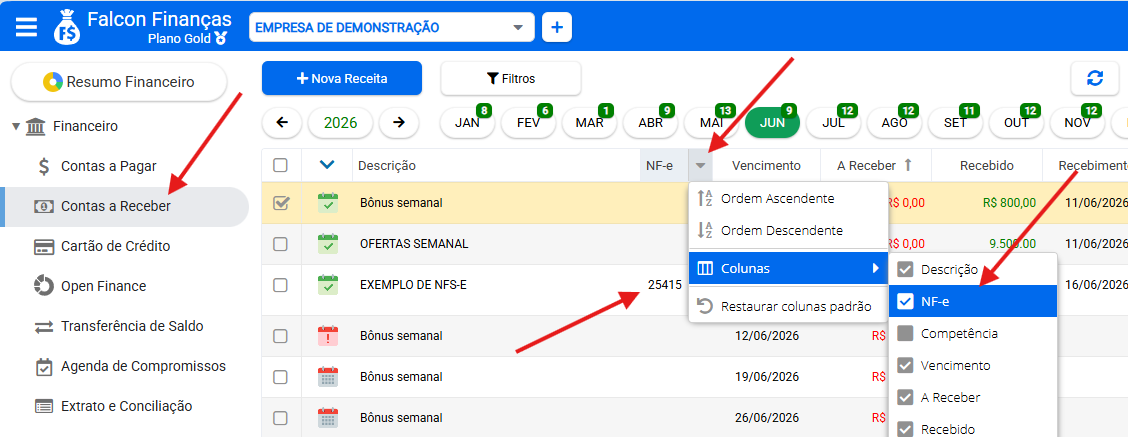Click the Cartão de Crédito card icon

pyautogui.click(x=44, y=247)
